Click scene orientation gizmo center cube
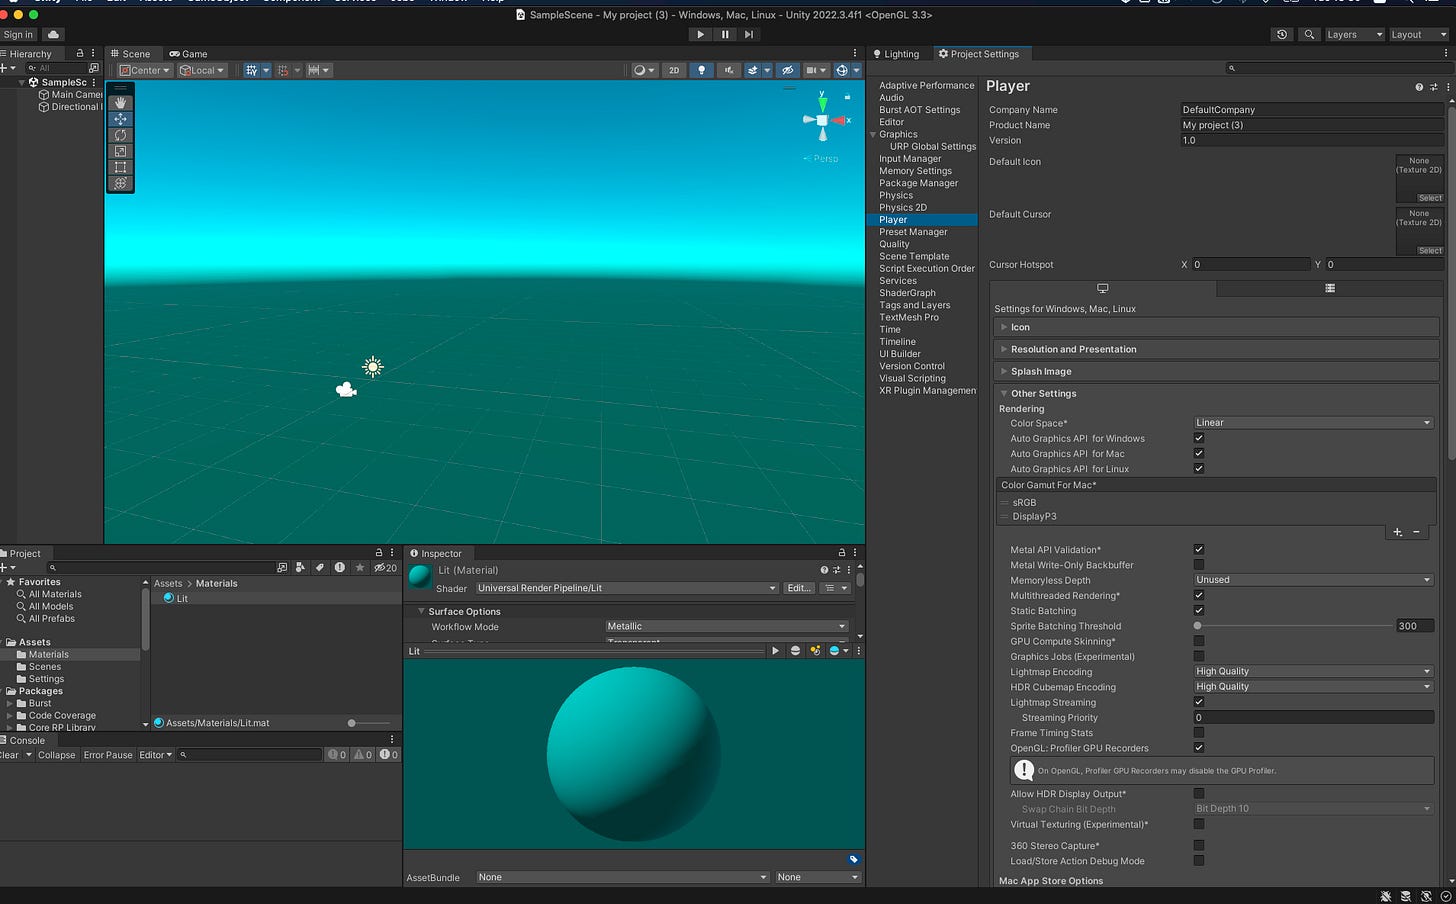1456x904 pixels. pos(822,120)
